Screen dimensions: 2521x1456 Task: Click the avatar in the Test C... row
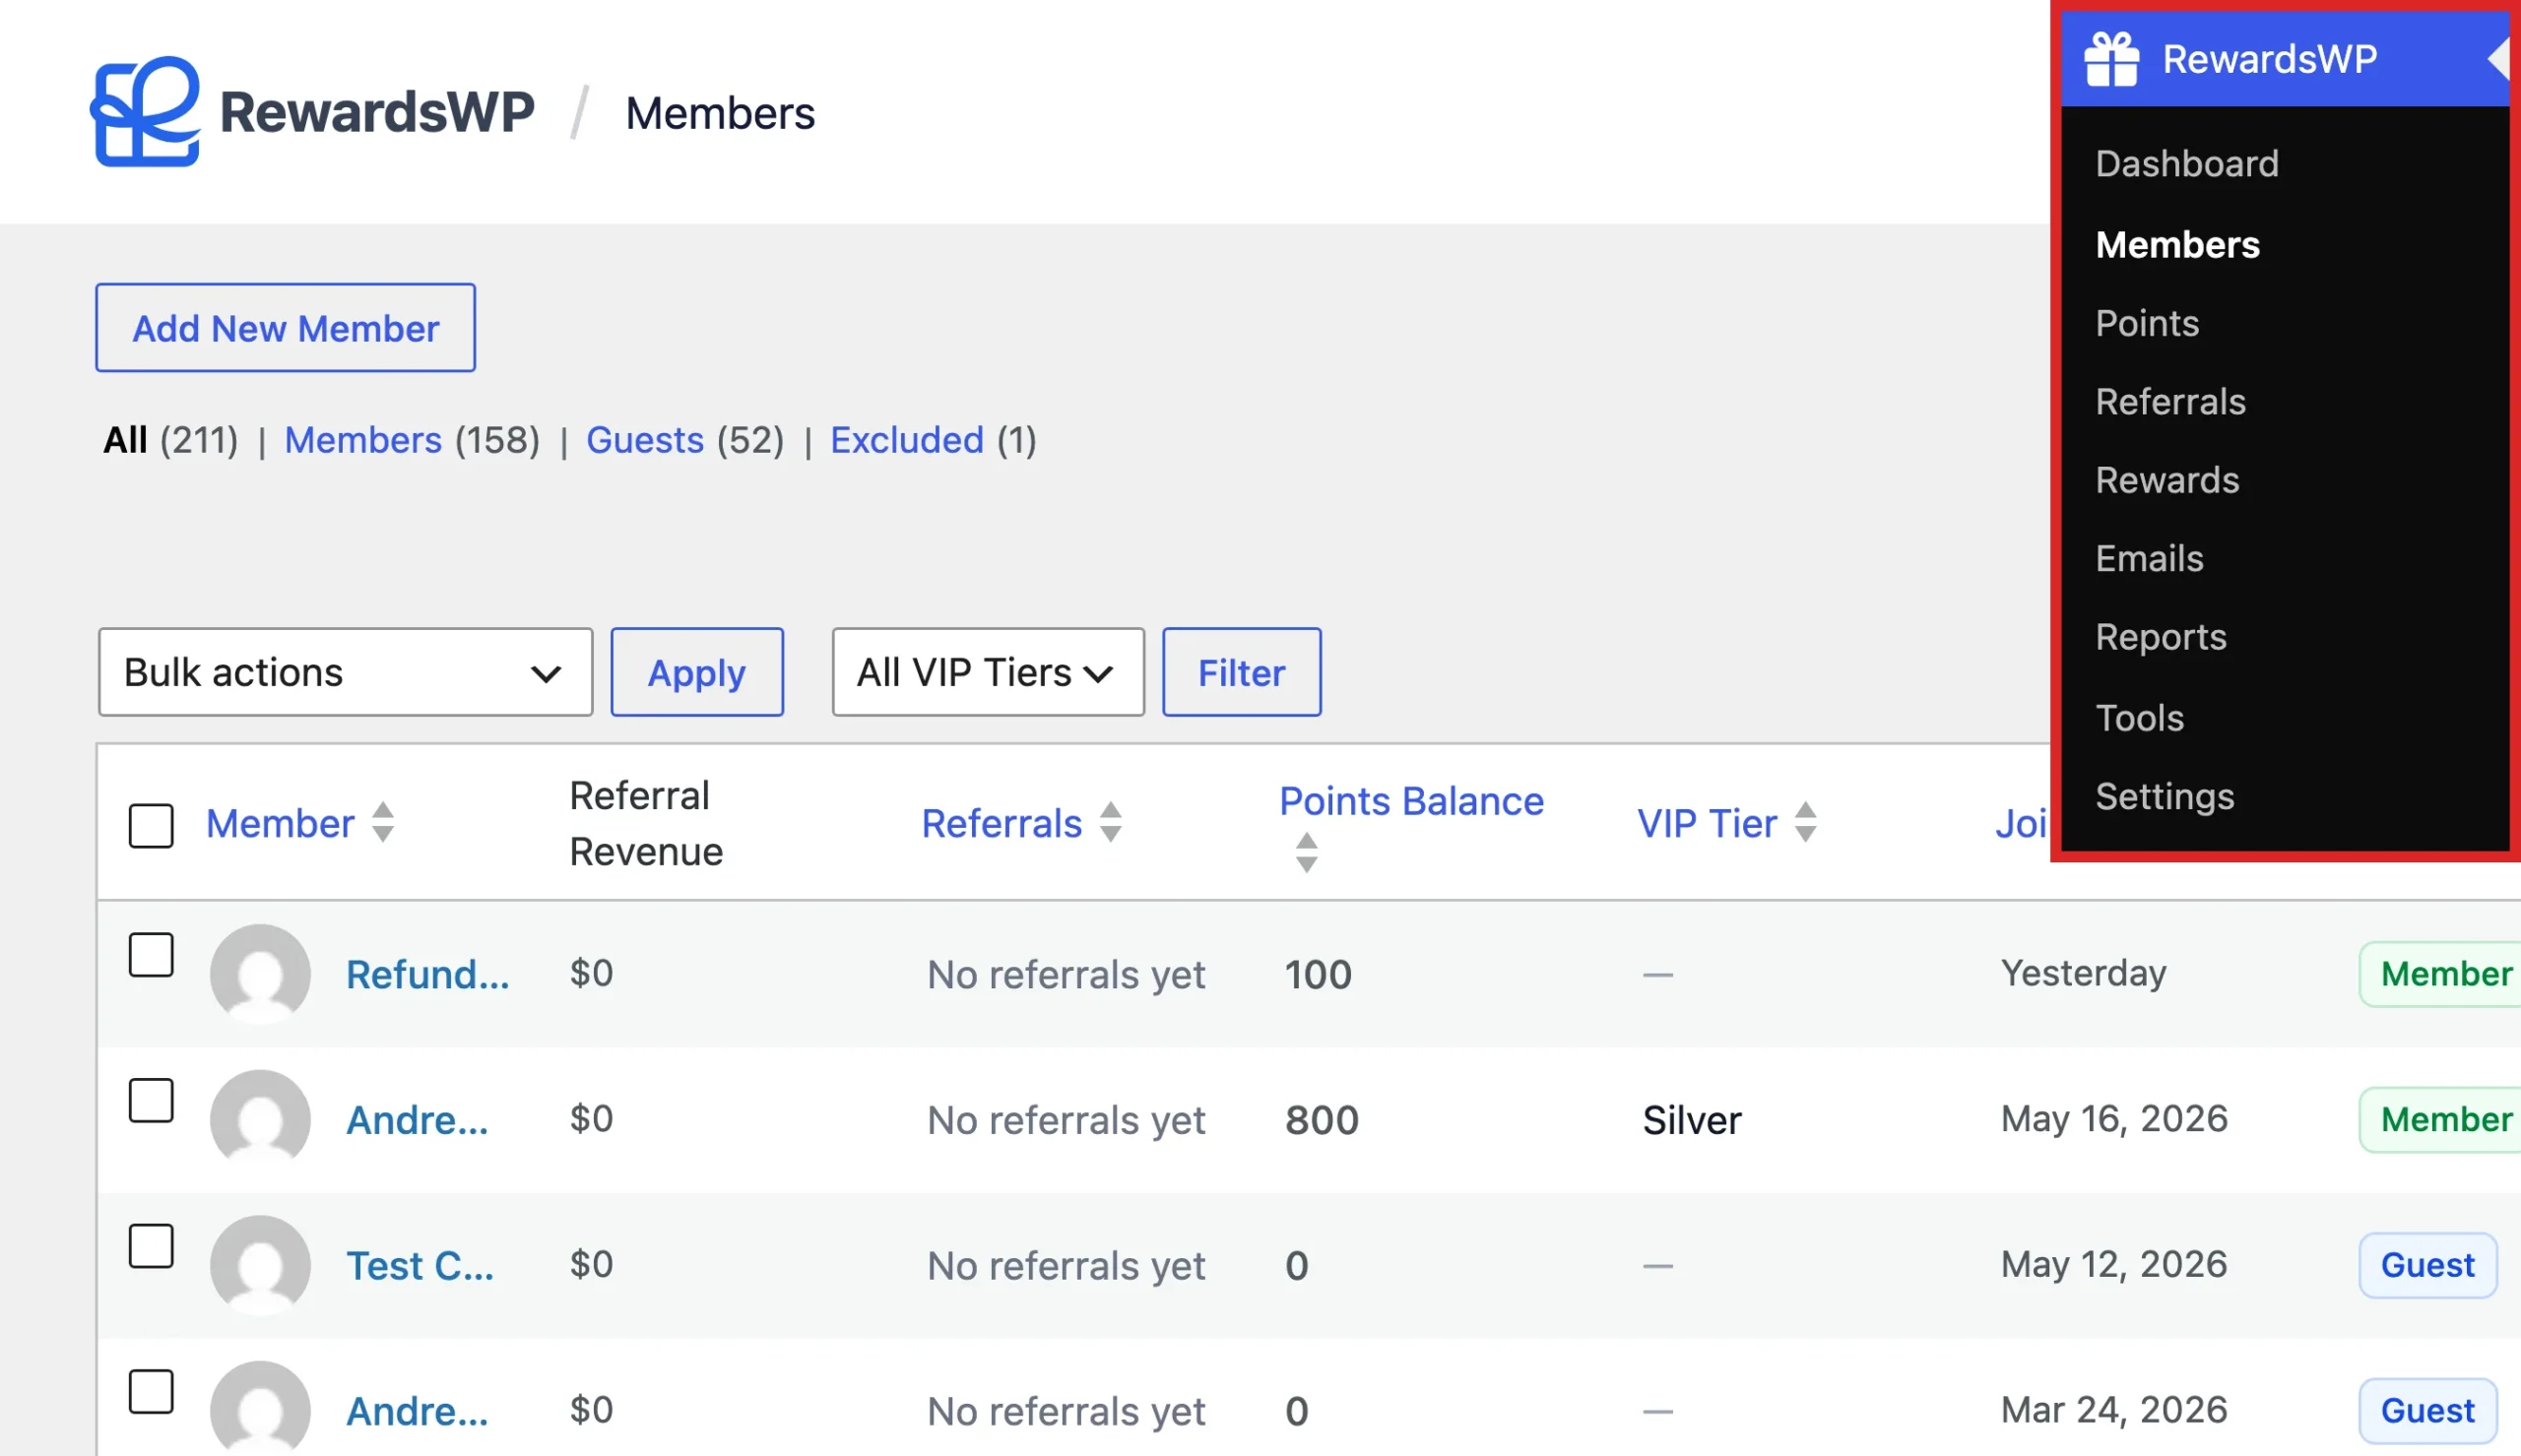coord(260,1264)
